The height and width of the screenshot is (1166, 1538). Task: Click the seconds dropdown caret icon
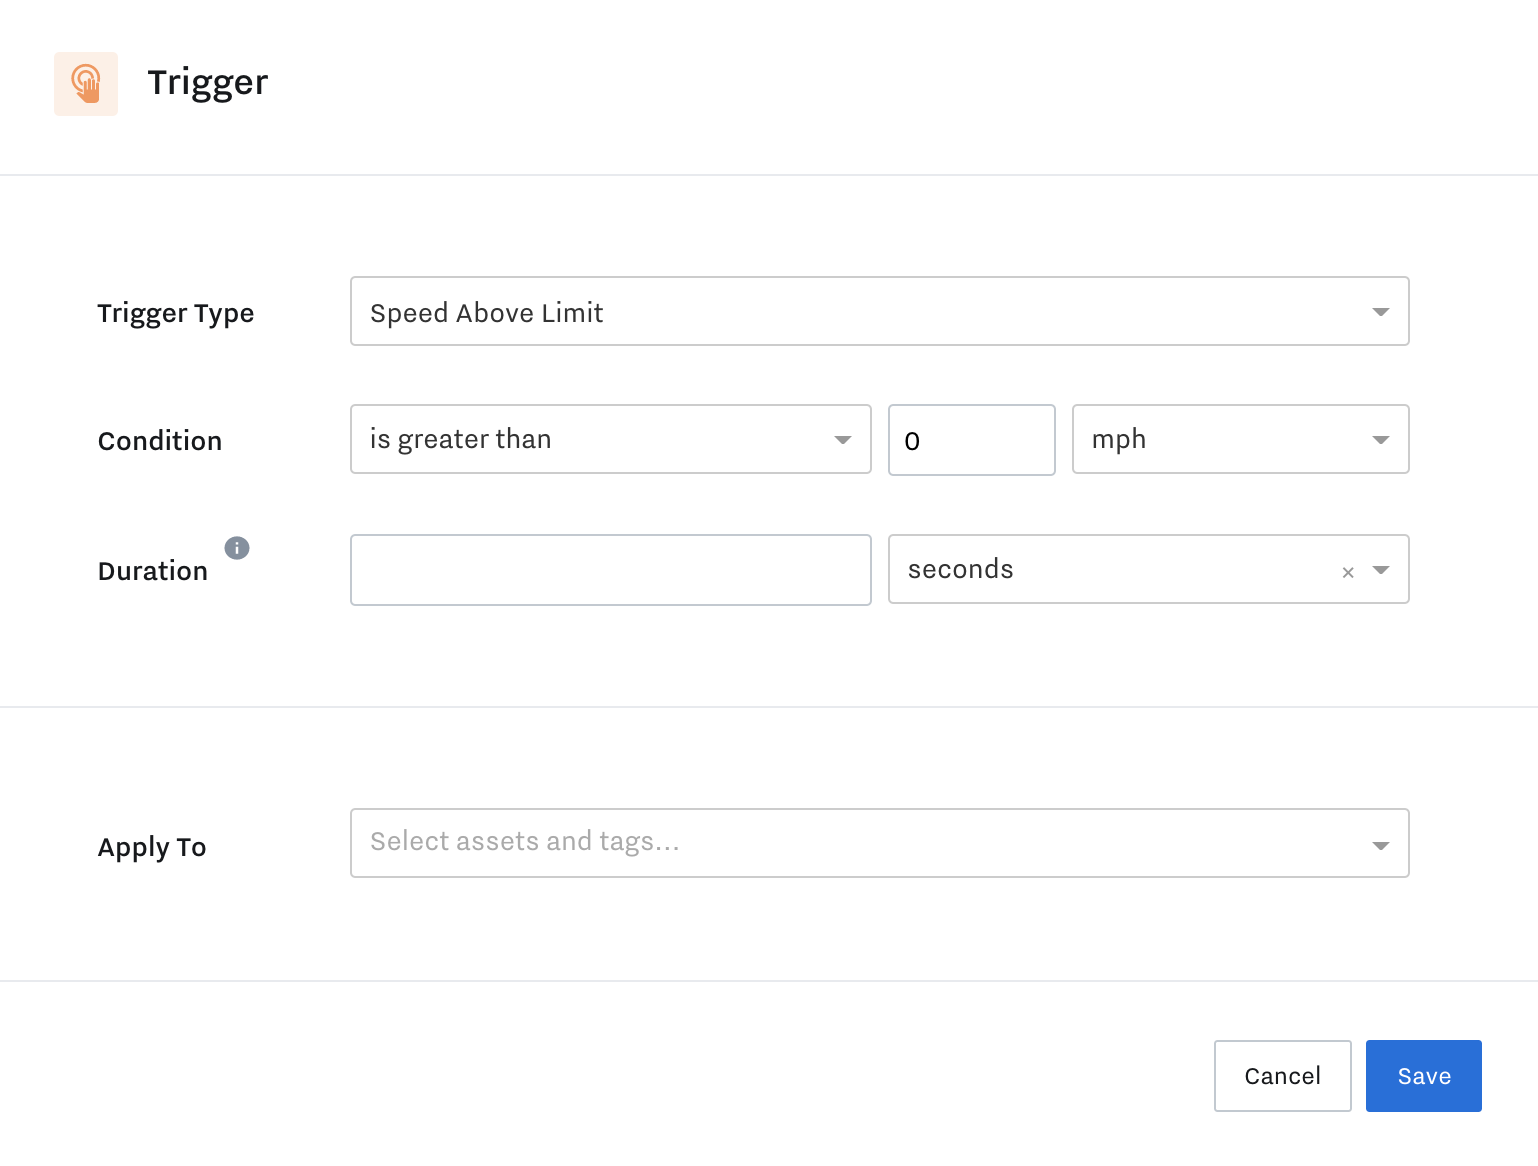(x=1381, y=570)
